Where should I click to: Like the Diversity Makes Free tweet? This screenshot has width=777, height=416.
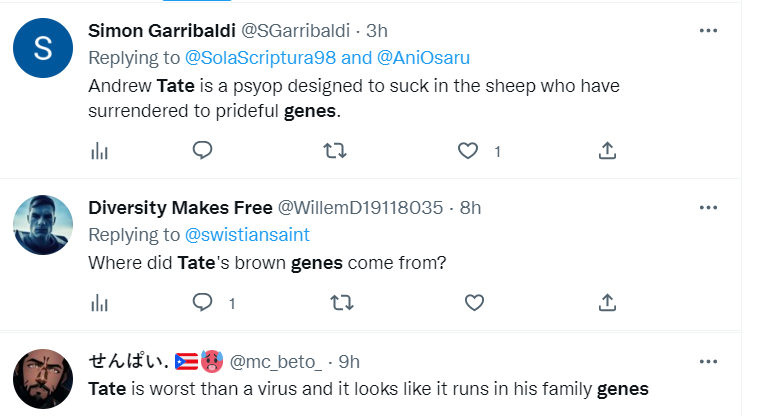pos(474,302)
